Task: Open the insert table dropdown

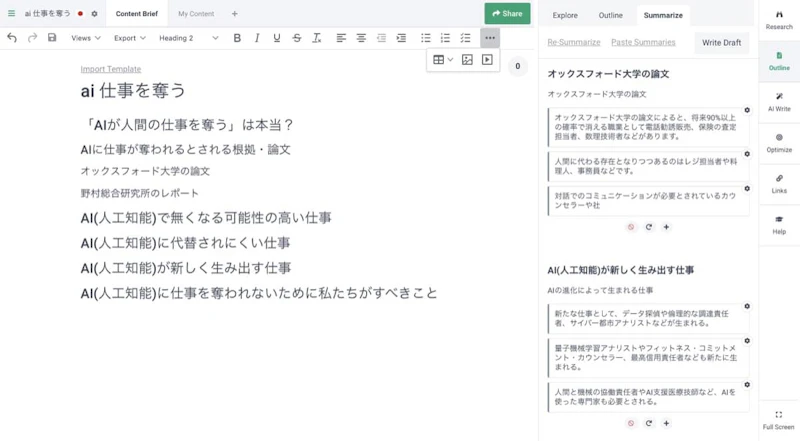Action: tap(443, 60)
